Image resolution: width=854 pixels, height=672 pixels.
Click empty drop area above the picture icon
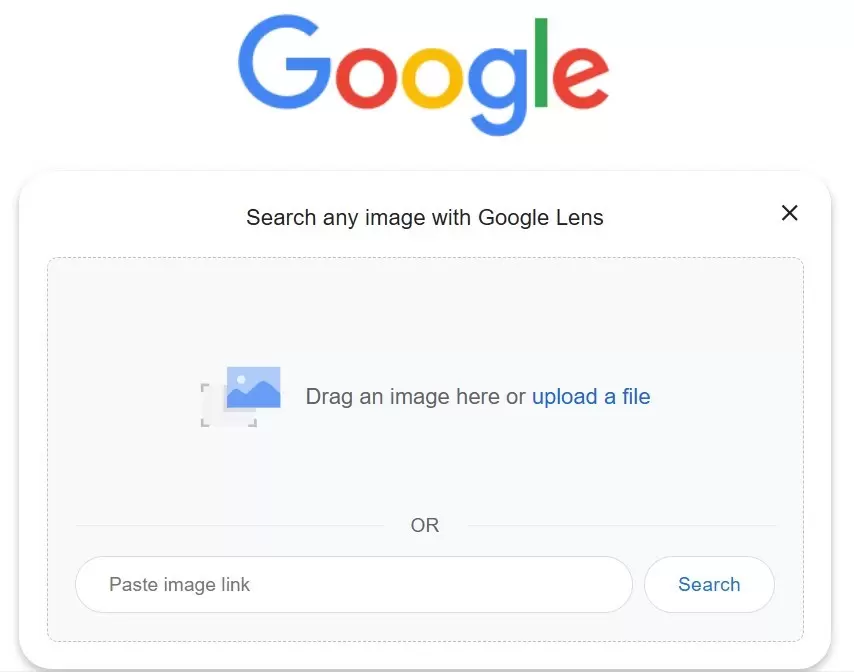[425, 310]
